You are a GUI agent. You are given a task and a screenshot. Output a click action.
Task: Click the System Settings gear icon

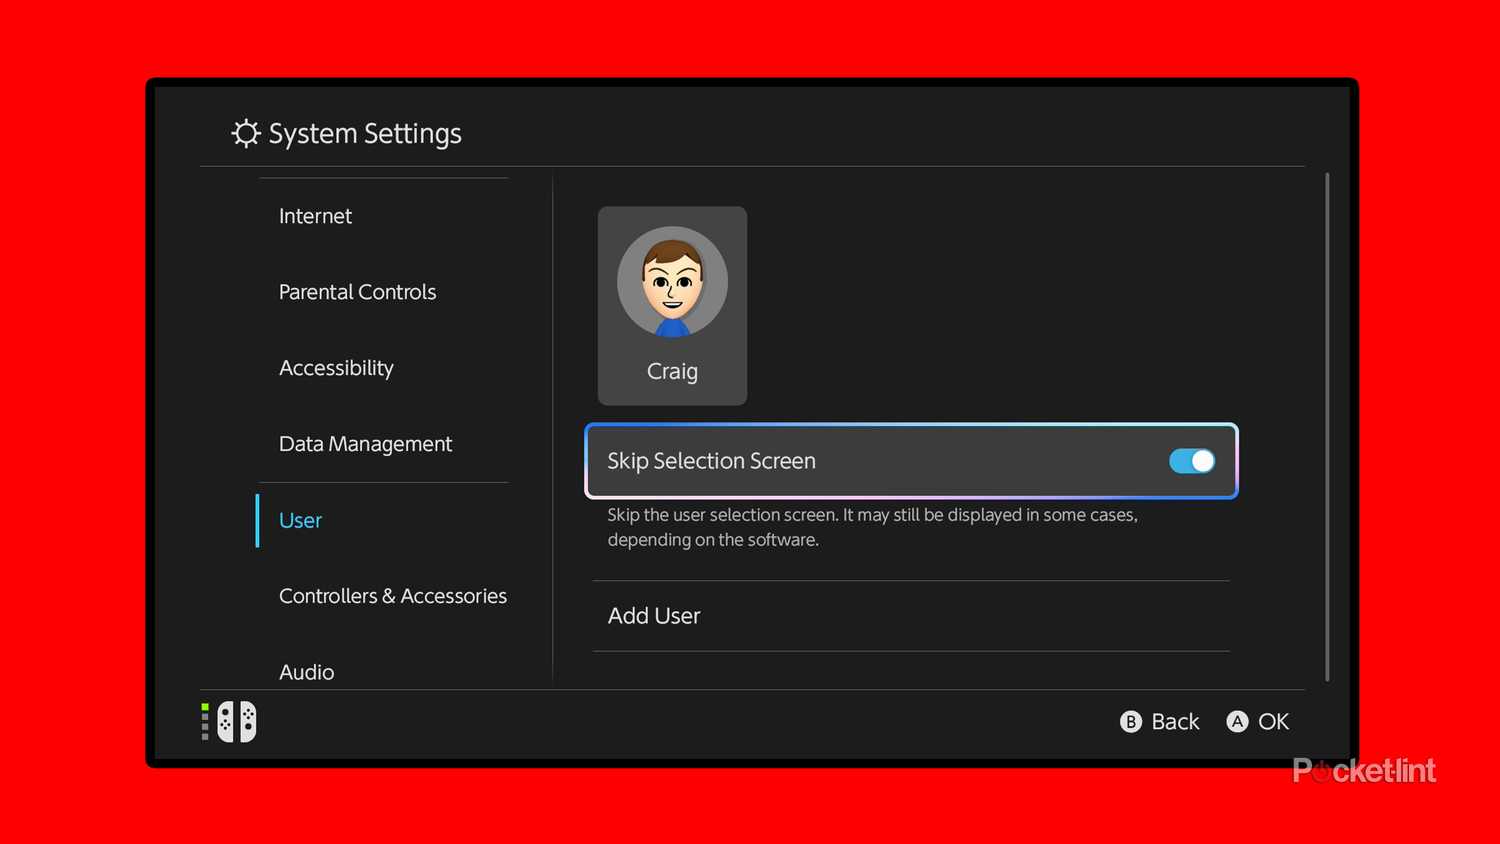245,133
